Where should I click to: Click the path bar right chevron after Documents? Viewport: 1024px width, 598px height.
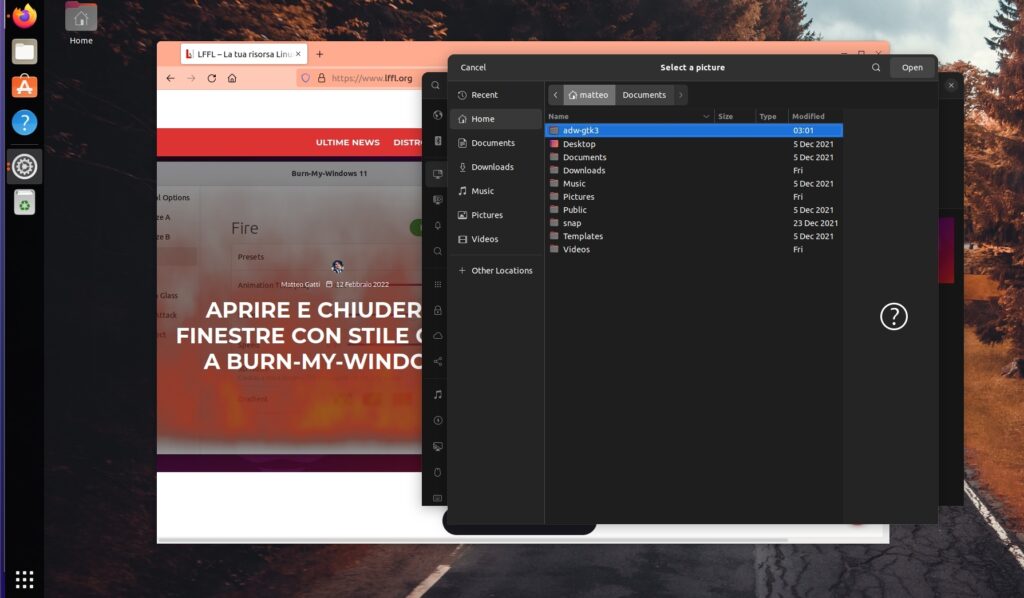tap(680, 95)
